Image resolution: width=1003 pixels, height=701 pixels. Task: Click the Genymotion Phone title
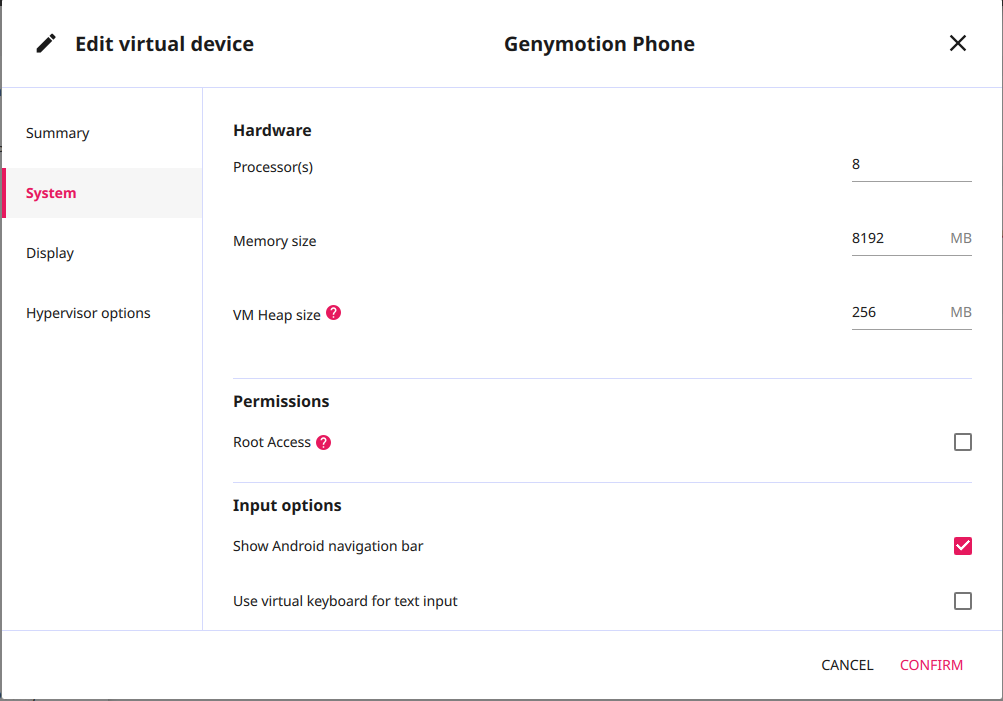point(599,43)
